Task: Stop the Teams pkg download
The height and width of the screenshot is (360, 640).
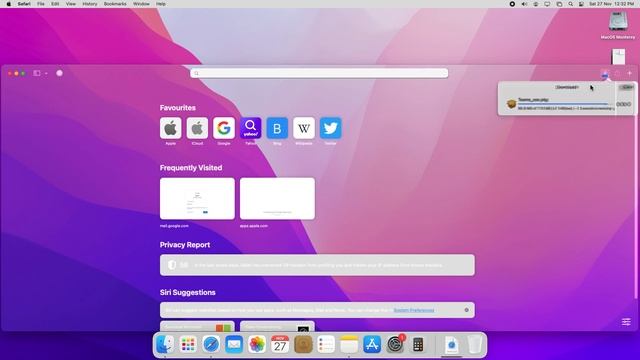Action: pyautogui.click(x=620, y=104)
